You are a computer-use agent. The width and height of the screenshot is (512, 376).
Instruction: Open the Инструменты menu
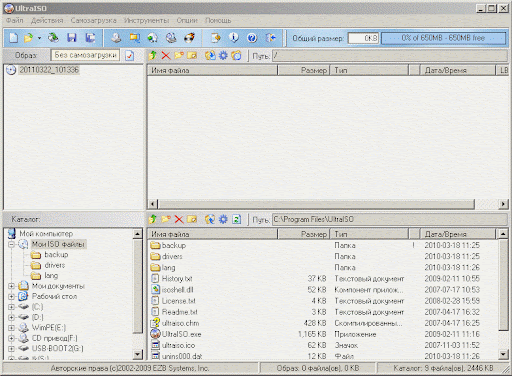click(x=146, y=21)
